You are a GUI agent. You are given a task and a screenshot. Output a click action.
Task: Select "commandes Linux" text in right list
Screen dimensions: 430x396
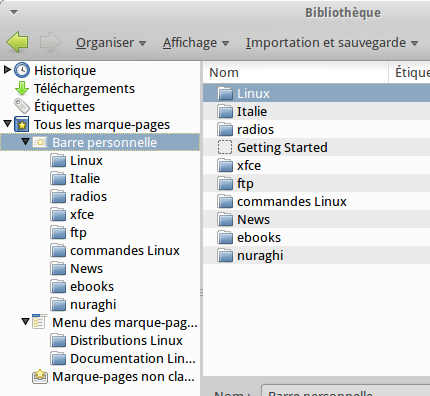click(x=292, y=201)
